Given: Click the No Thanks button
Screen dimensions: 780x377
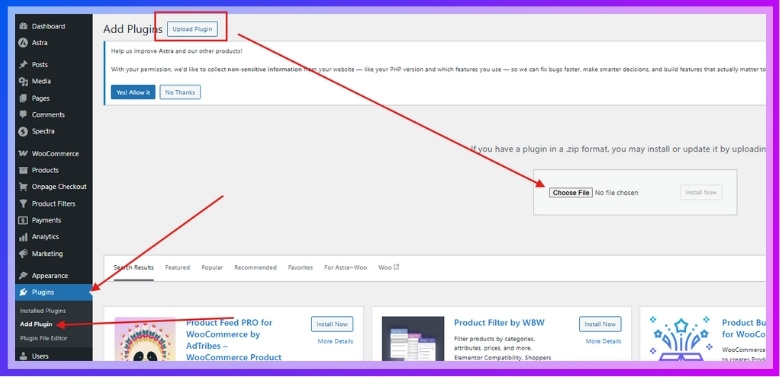Looking at the screenshot, I should point(180,93).
